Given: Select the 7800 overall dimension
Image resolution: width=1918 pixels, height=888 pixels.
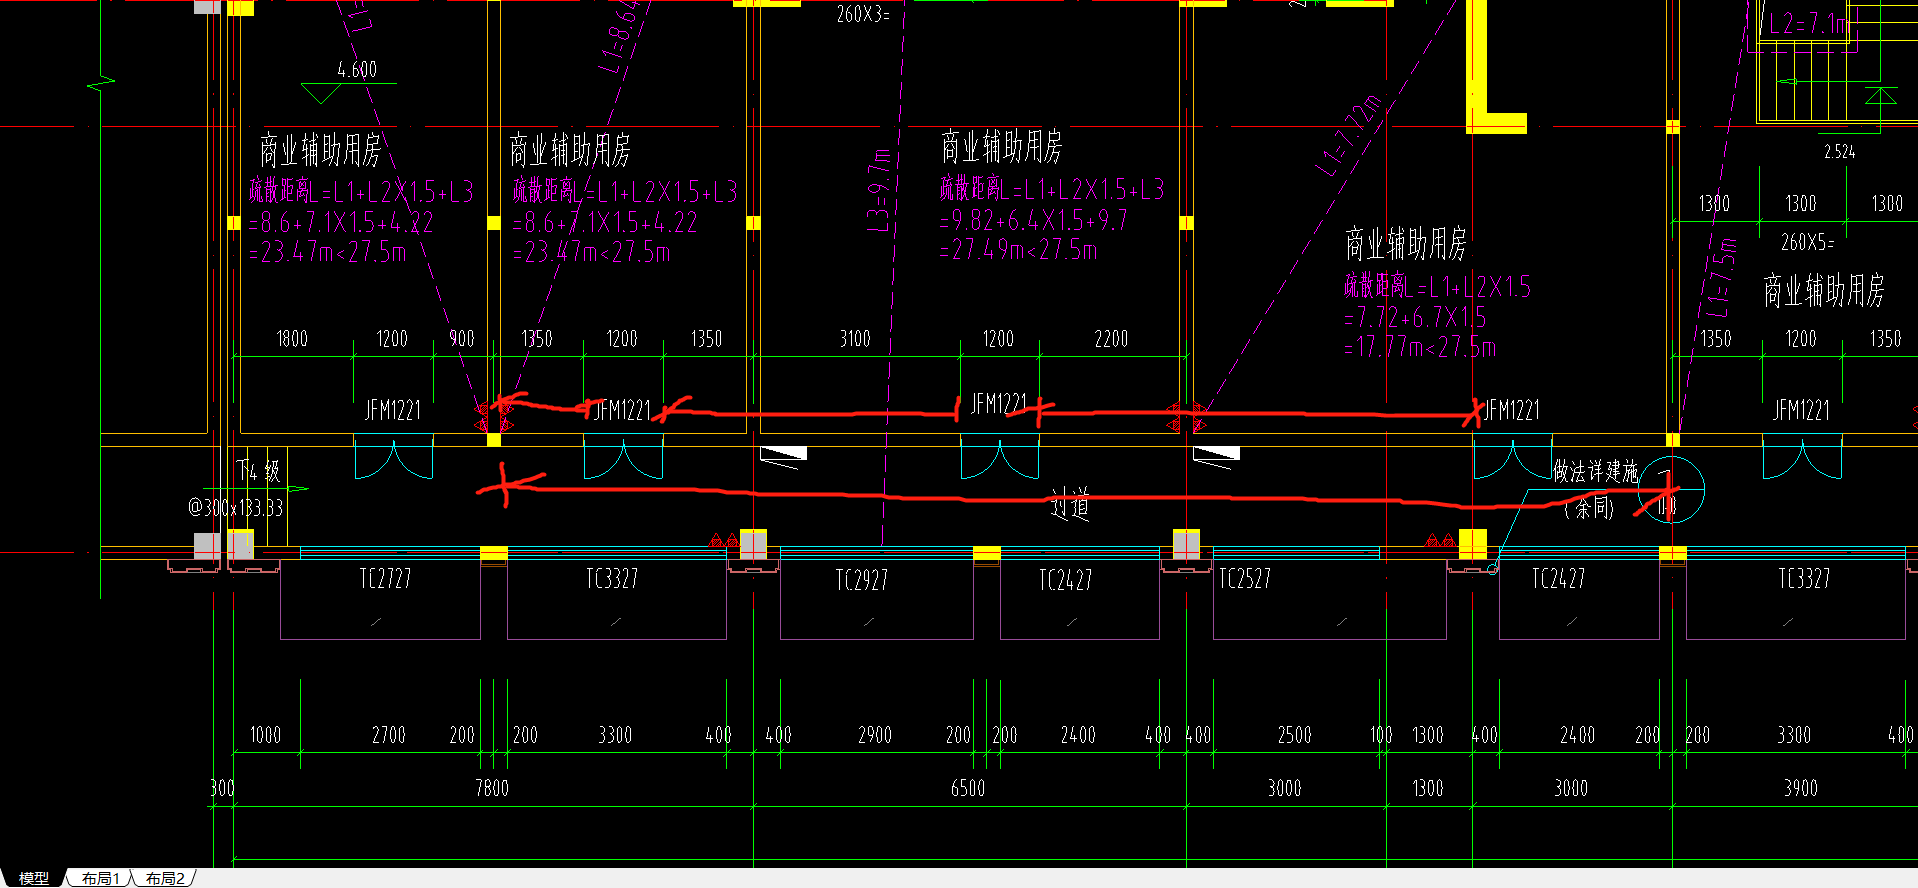Looking at the screenshot, I should (x=491, y=788).
